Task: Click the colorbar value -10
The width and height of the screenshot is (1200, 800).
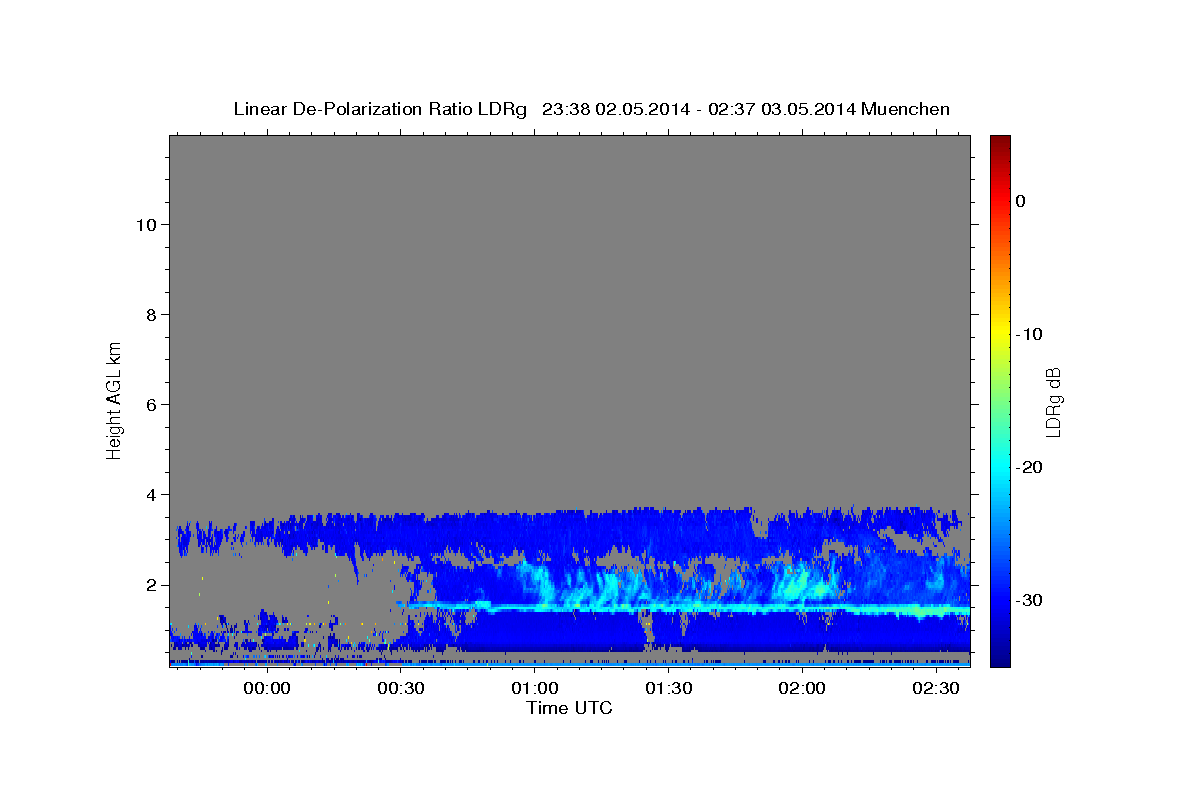Action: (x=1029, y=334)
